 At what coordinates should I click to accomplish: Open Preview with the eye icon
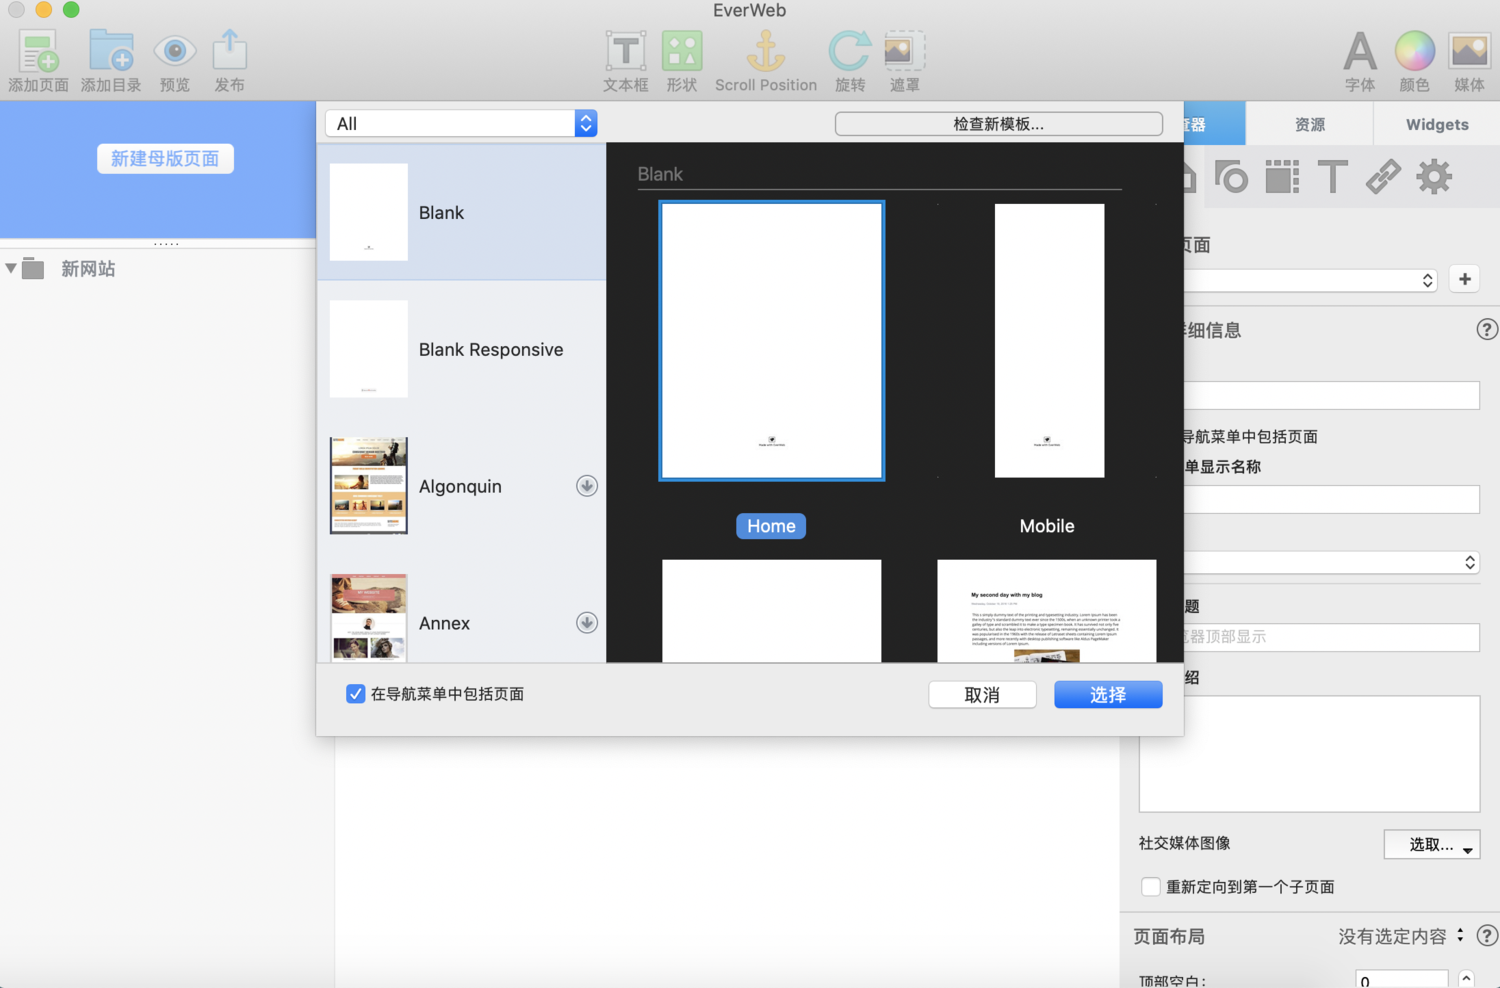click(174, 51)
